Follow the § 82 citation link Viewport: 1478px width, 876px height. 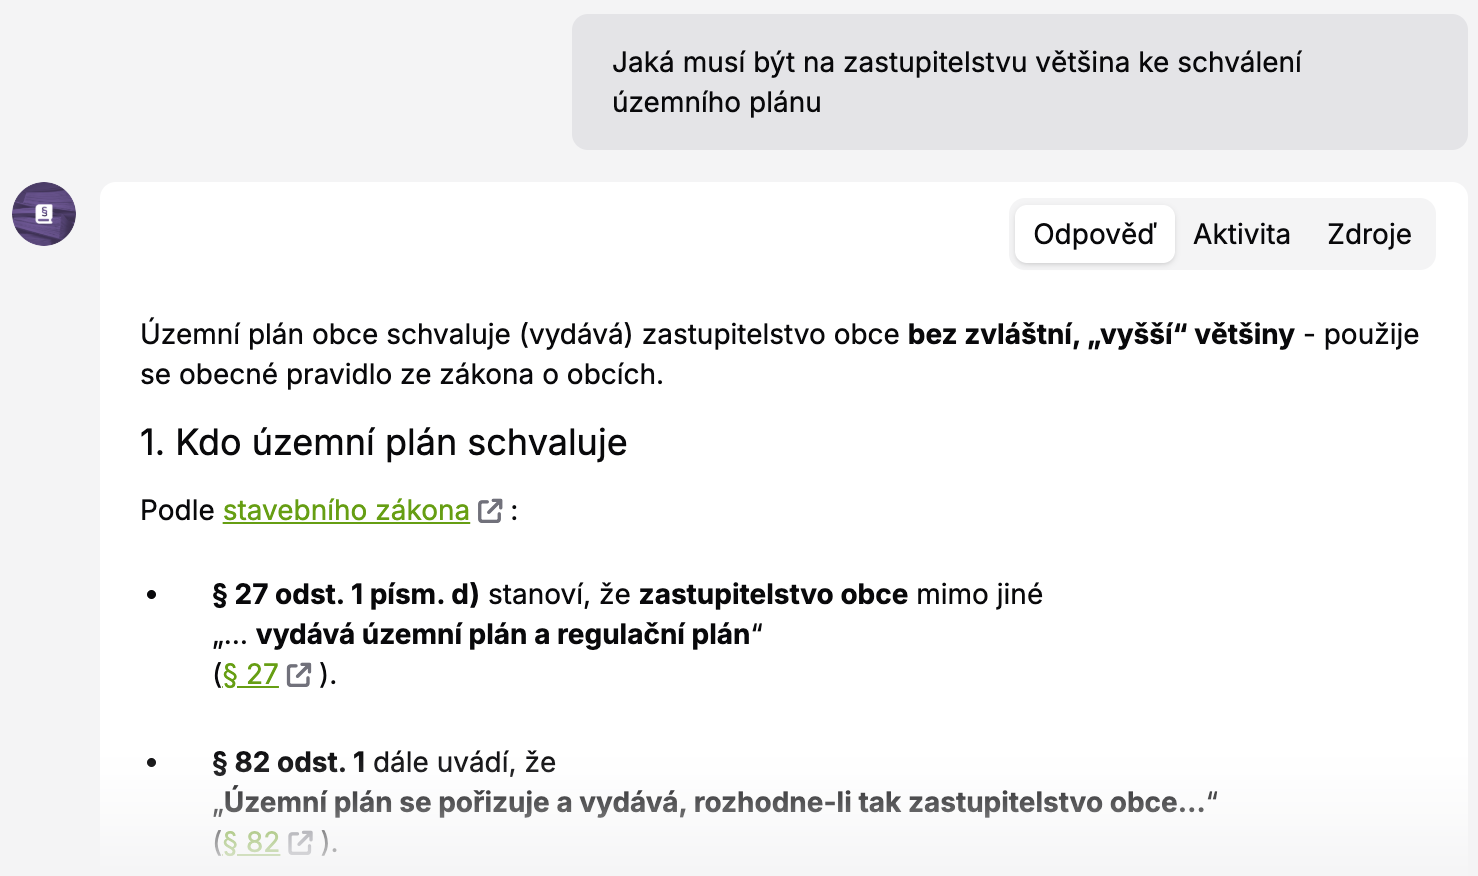(251, 843)
